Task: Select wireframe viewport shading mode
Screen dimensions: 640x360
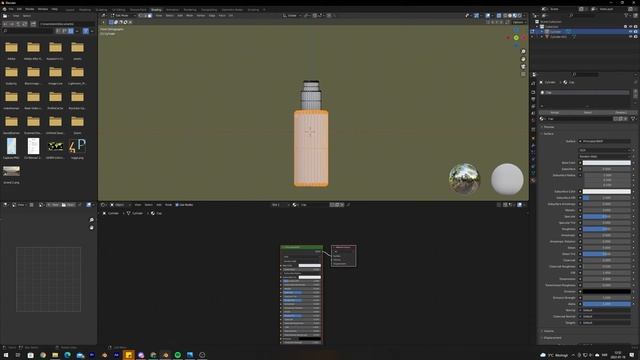Action: pyautogui.click(x=505, y=16)
